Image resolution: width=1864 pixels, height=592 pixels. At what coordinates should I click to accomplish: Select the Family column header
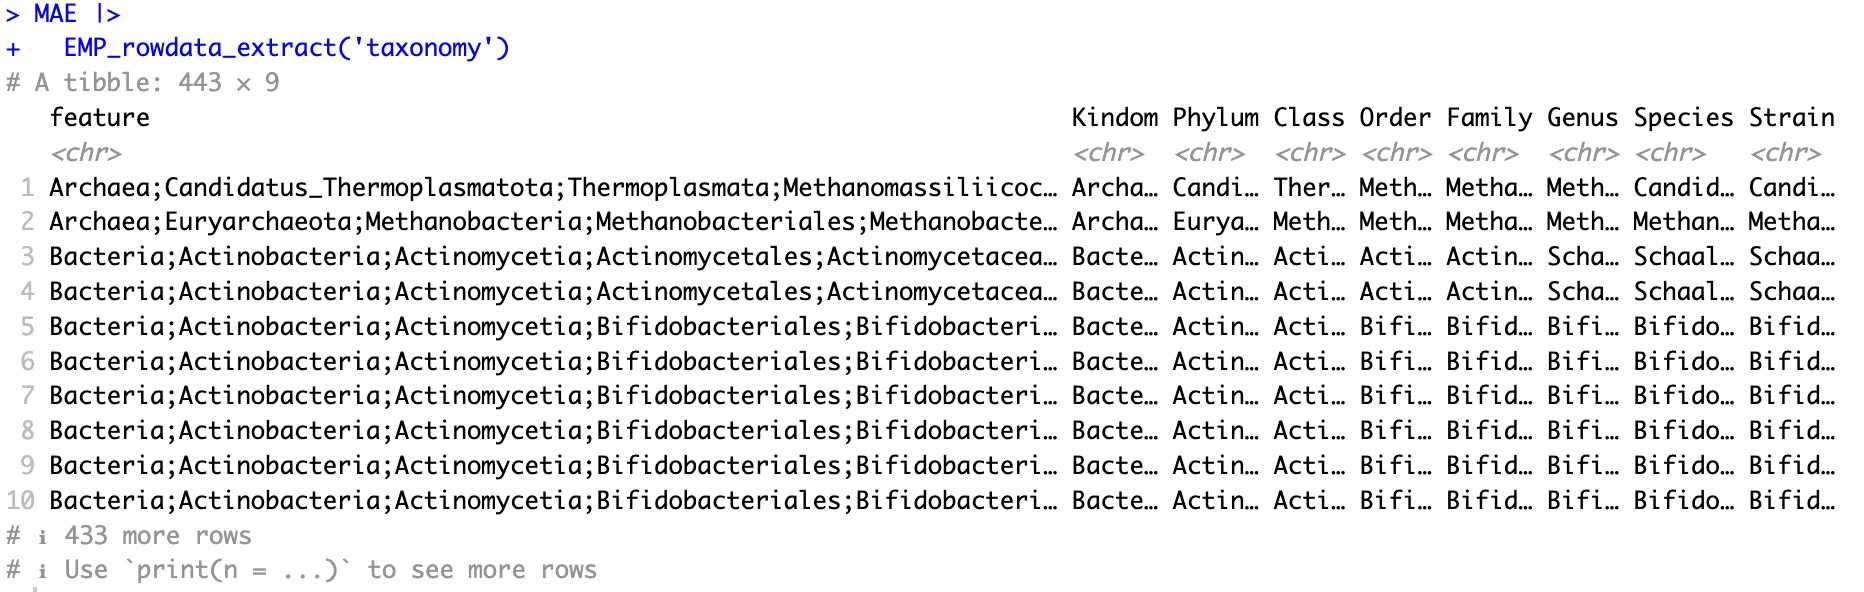[x=1489, y=118]
